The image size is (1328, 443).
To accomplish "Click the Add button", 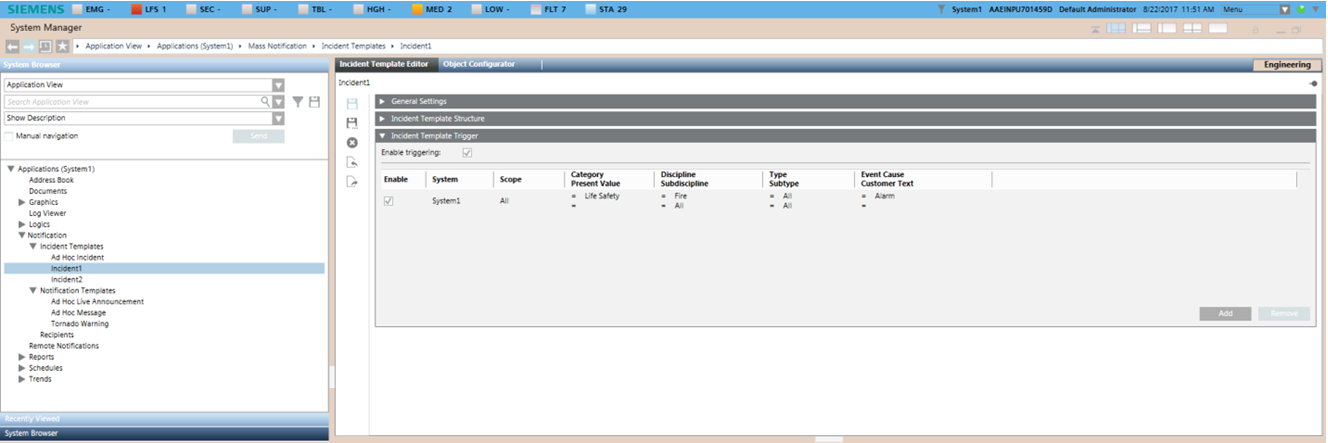I will coord(1225,314).
